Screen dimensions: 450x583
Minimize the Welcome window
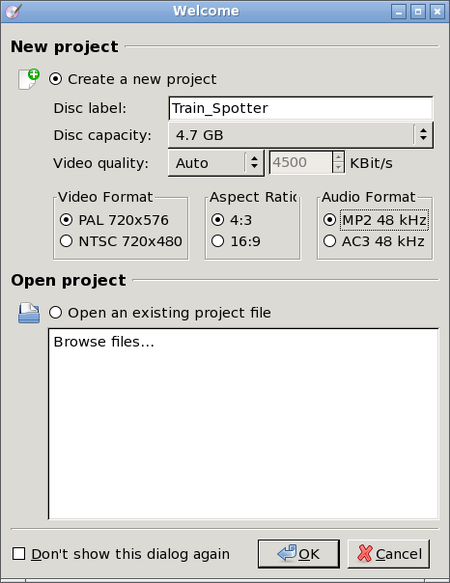click(x=399, y=12)
